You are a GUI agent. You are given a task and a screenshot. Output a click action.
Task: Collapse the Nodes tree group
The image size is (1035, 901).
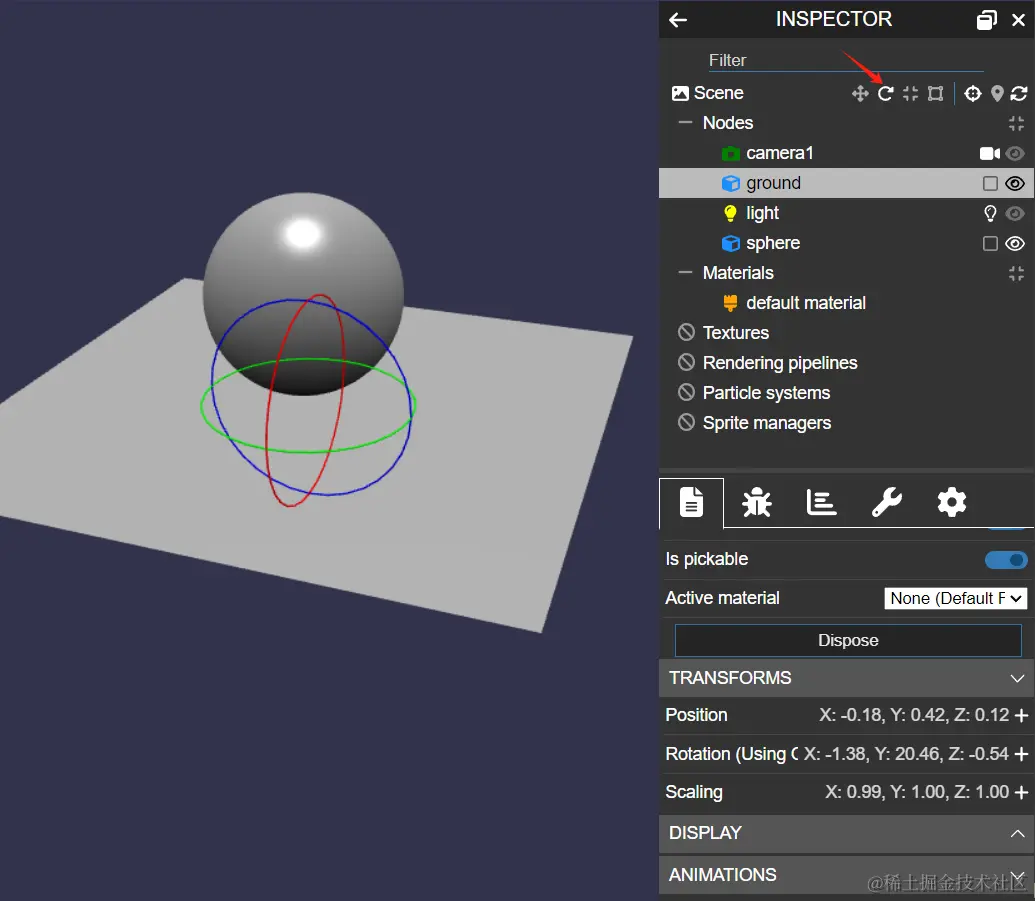coord(686,123)
